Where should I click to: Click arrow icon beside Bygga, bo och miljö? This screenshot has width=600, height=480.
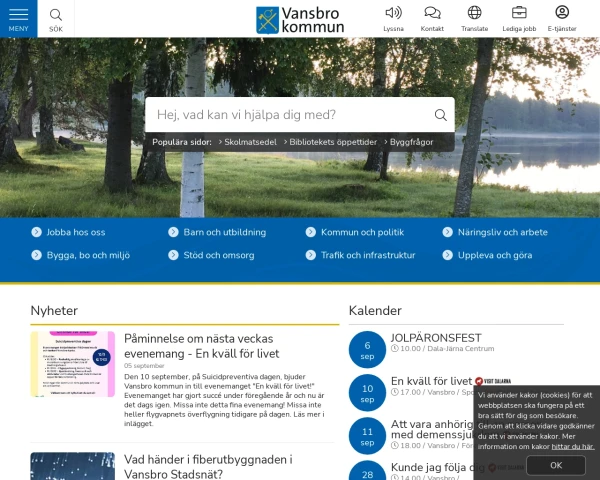pos(36,255)
